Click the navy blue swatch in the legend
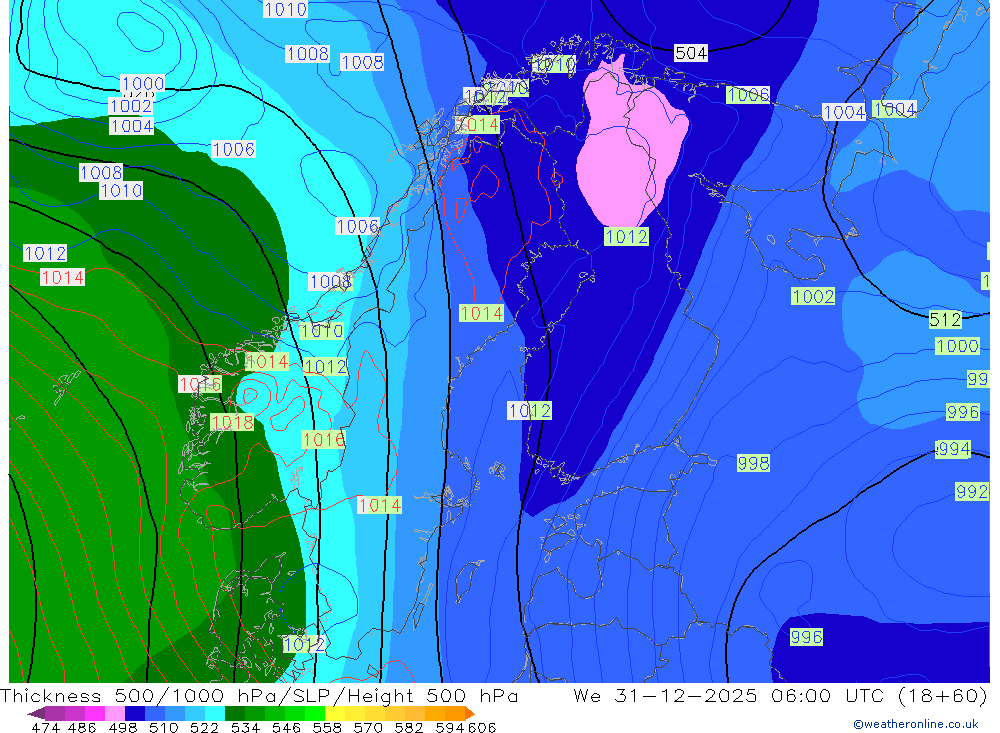 (x=135, y=713)
